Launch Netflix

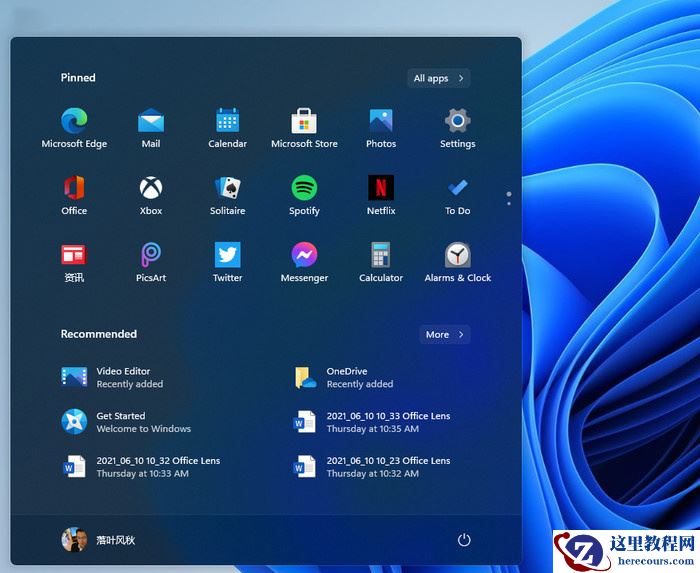pos(381,195)
